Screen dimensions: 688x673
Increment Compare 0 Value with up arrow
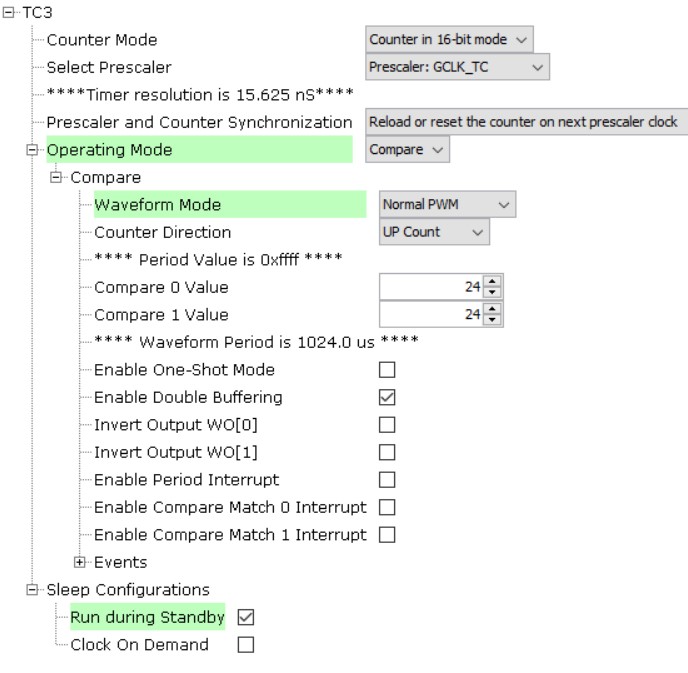pyautogui.click(x=492, y=282)
